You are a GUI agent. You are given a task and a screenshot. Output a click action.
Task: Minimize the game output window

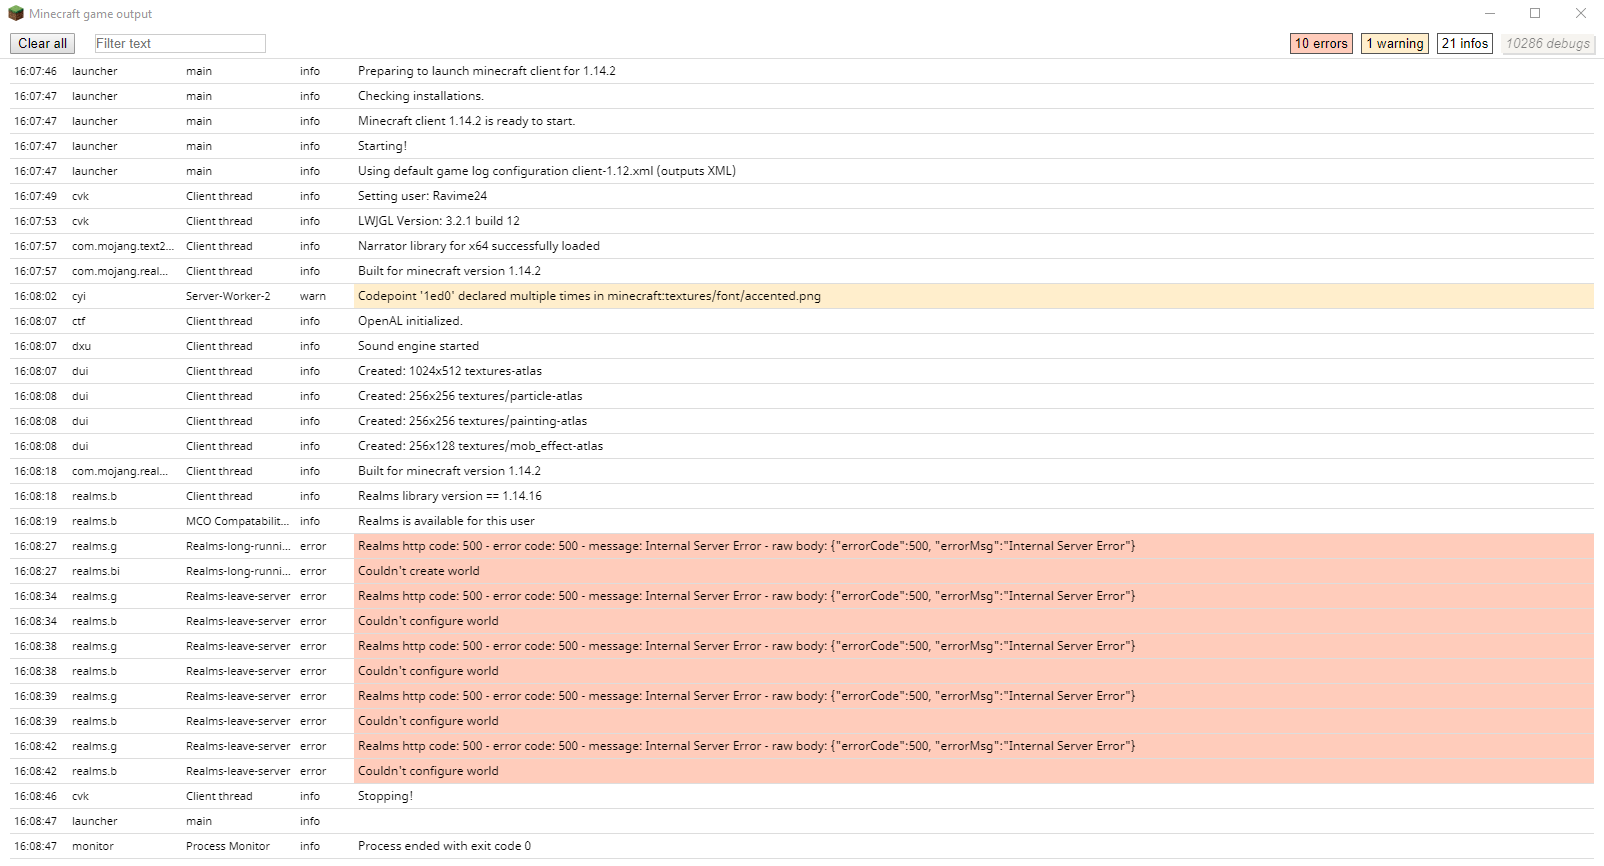coord(1489,14)
